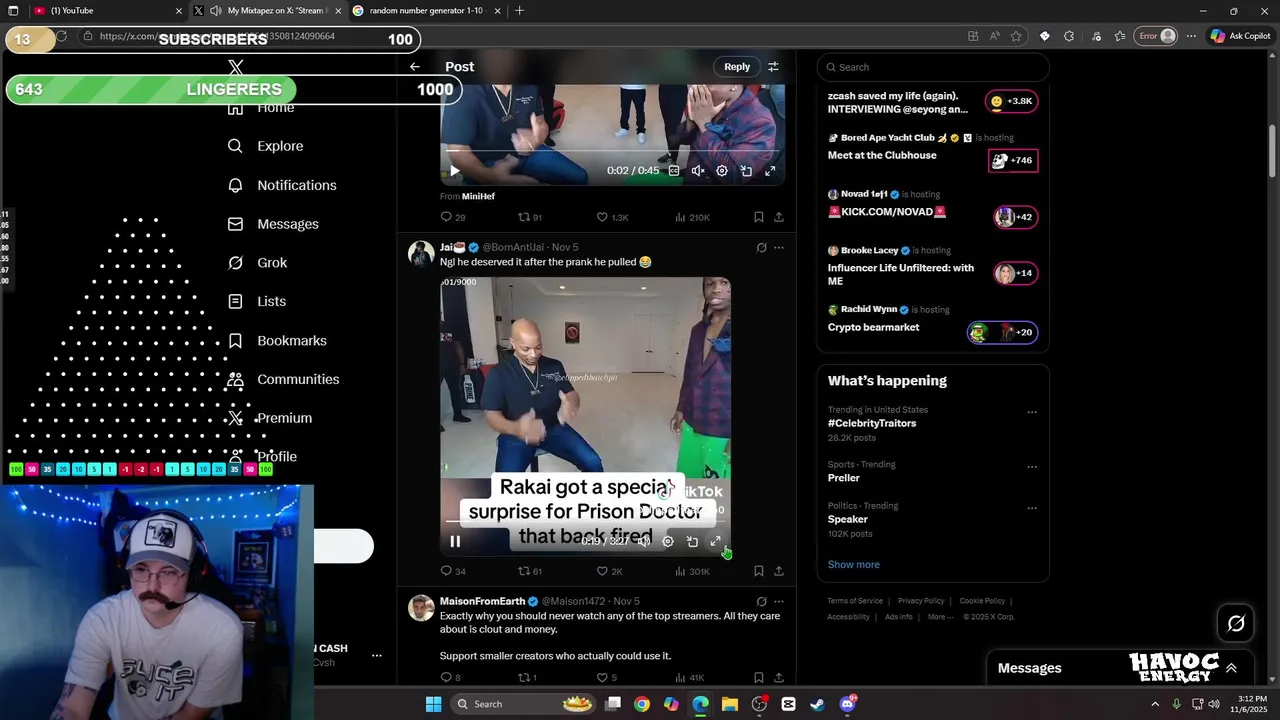Image resolution: width=1280 pixels, height=720 pixels.
Task: Click the MiniHef source link
Action: pos(478,197)
